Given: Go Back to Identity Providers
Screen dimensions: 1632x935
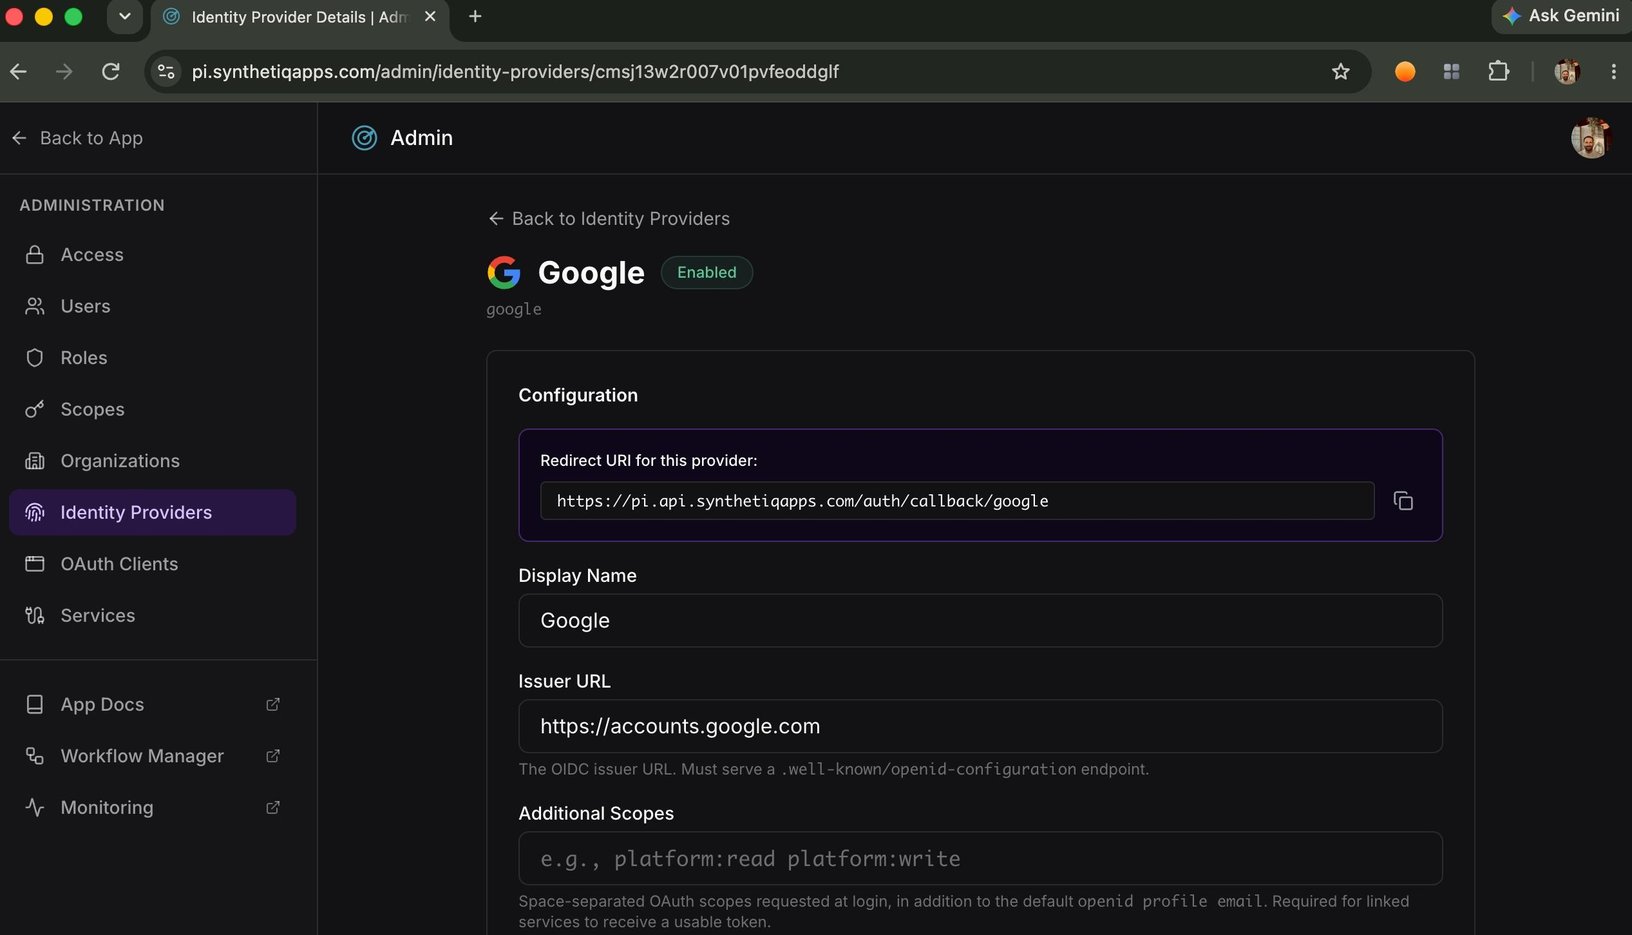Looking at the screenshot, I should [x=609, y=219].
